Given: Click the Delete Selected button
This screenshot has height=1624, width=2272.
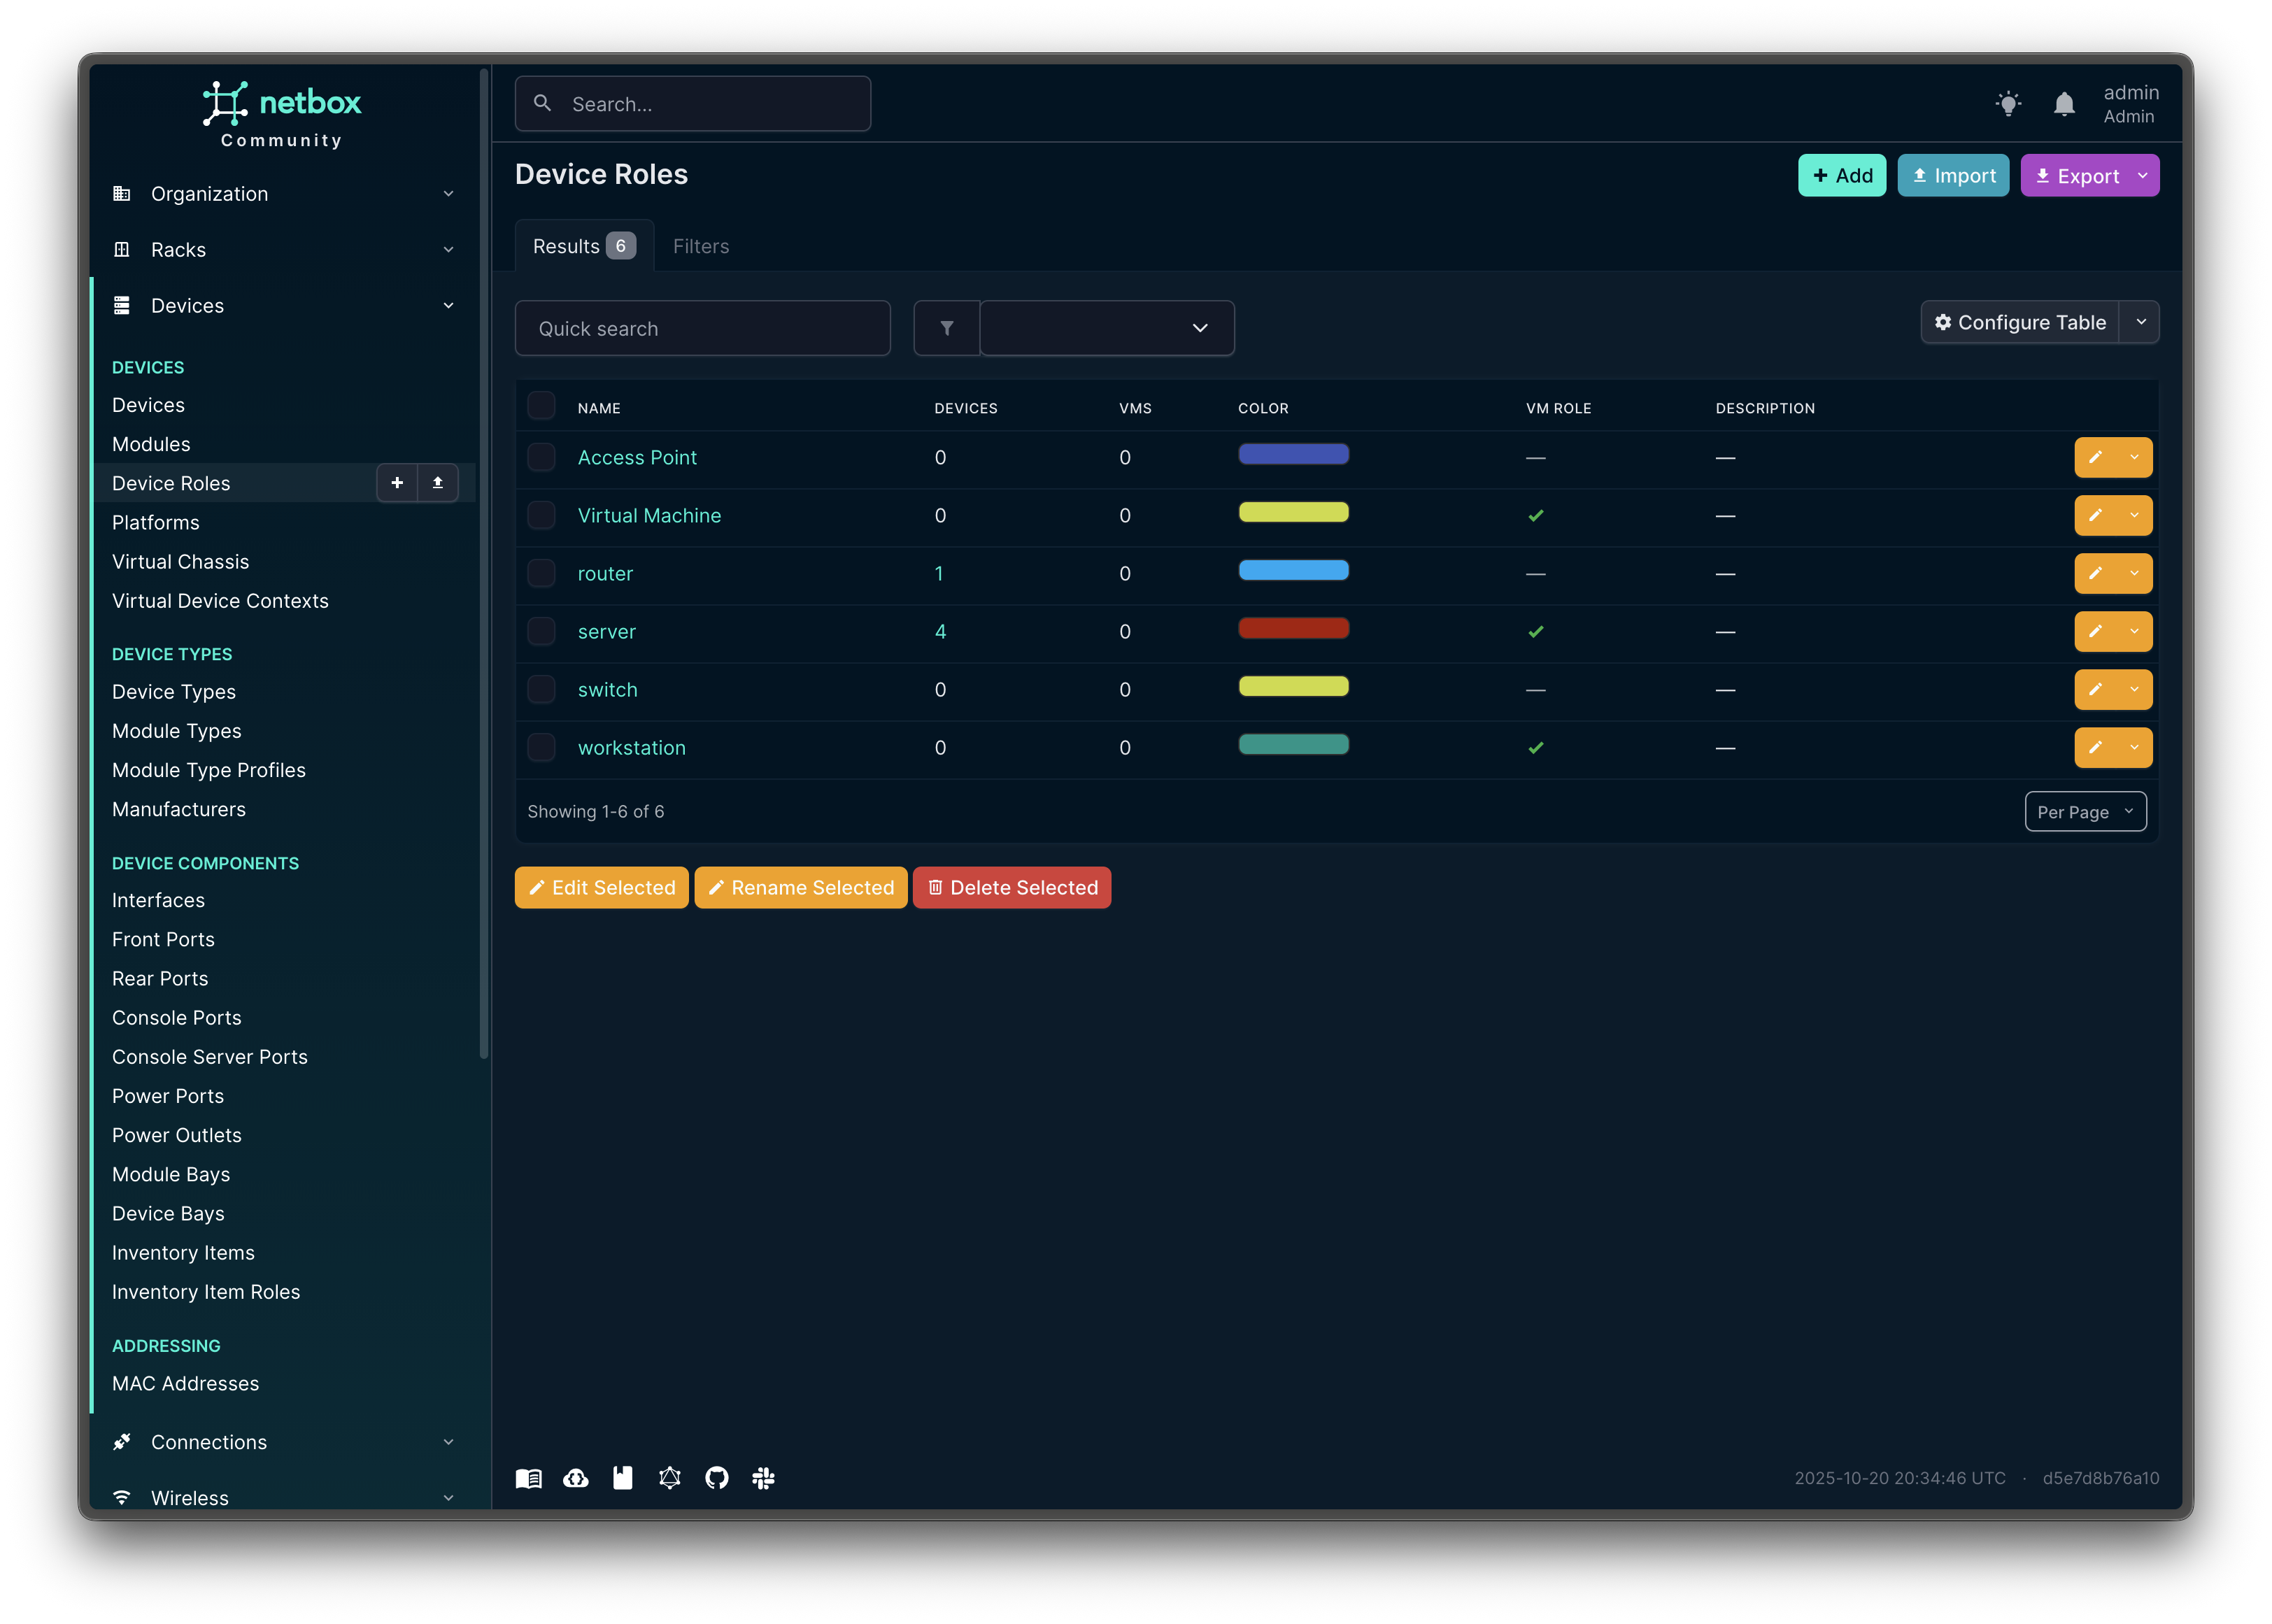Looking at the screenshot, I should [x=1011, y=888].
